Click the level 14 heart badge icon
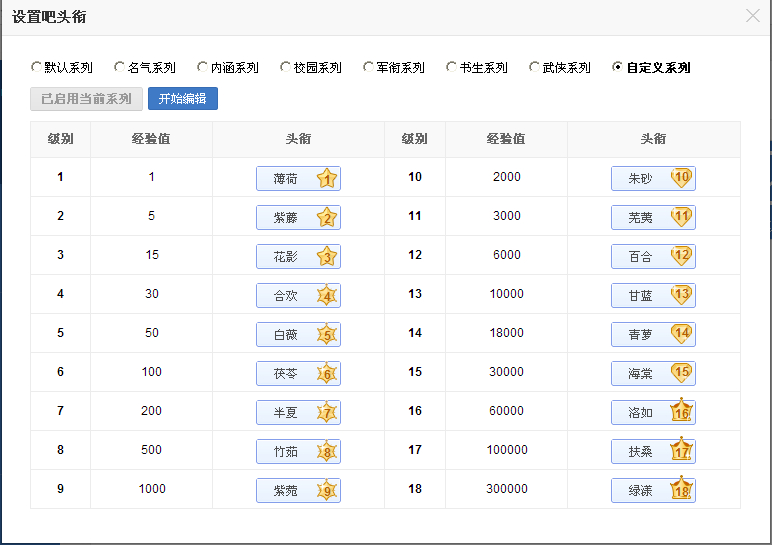This screenshot has width=772, height=545. click(681, 333)
